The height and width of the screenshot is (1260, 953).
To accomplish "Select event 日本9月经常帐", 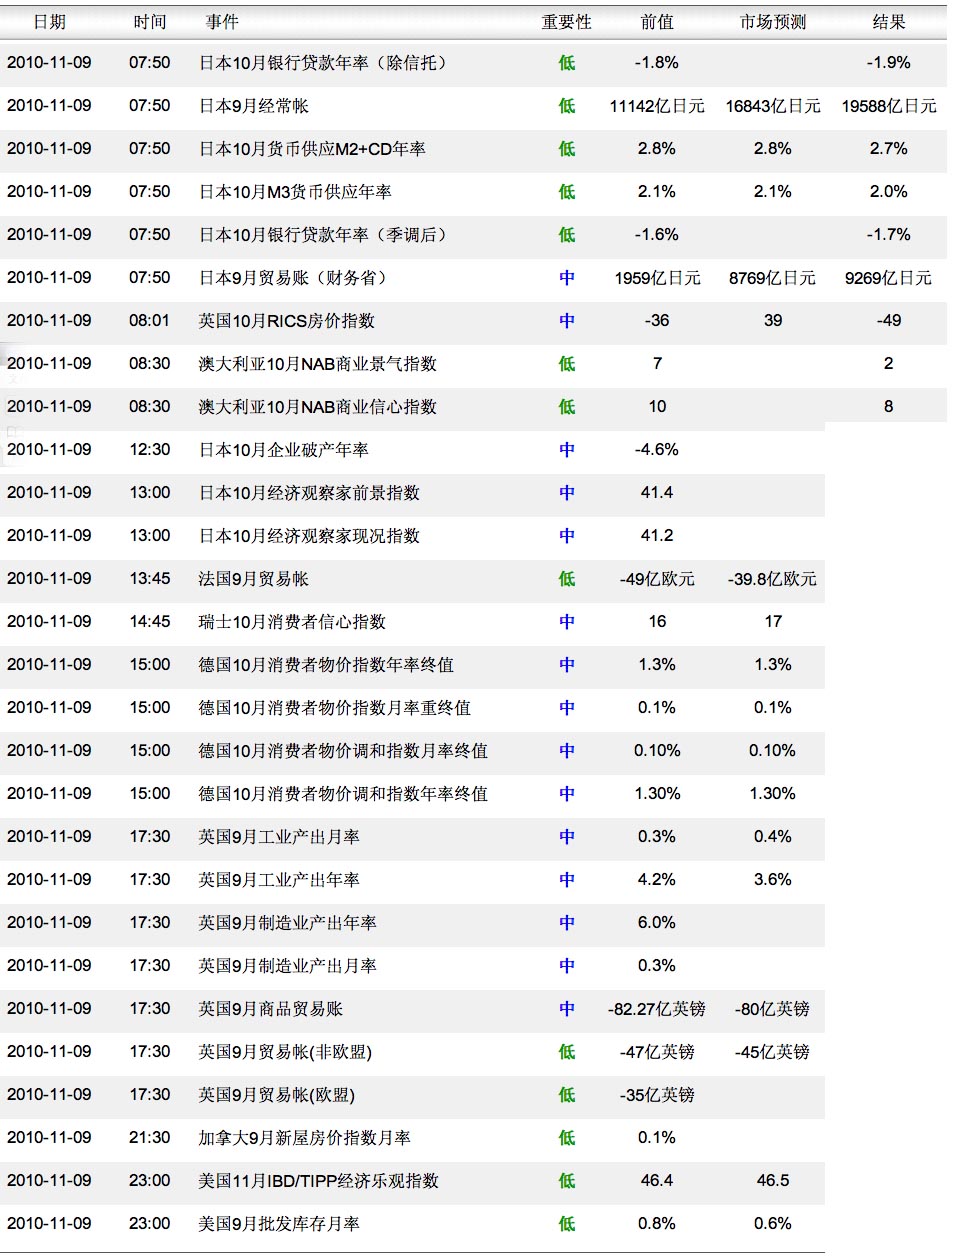I will [253, 106].
